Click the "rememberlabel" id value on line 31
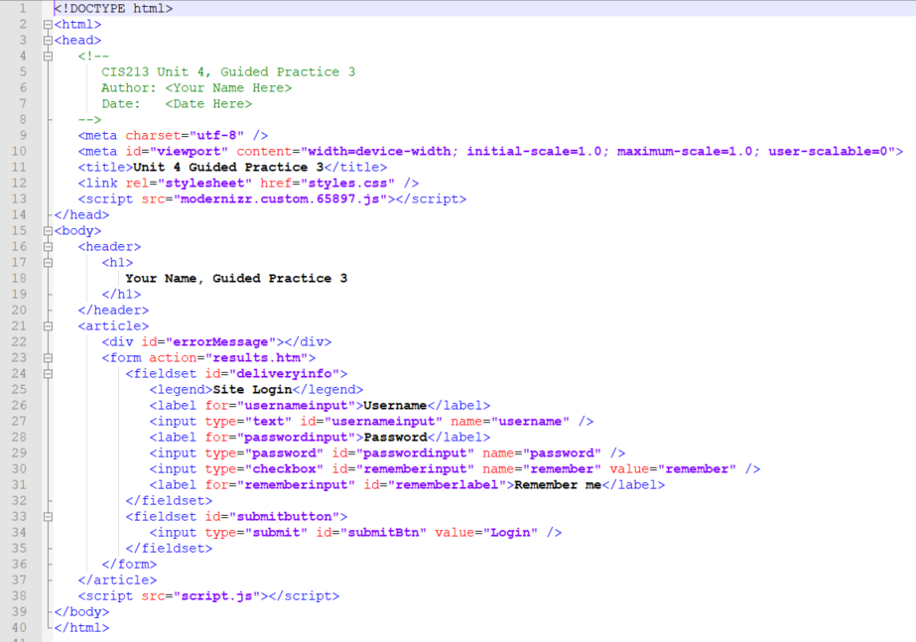 [447, 485]
